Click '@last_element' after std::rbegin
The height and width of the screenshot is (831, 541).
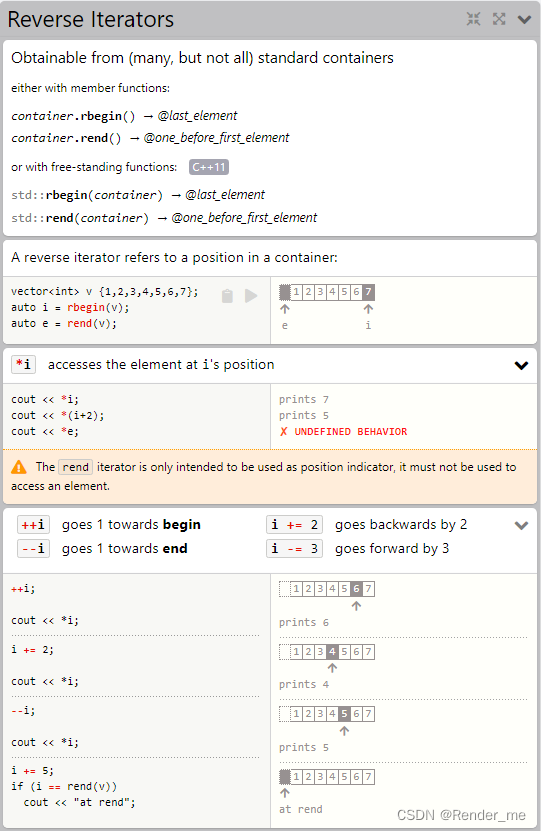(x=225, y=195)
